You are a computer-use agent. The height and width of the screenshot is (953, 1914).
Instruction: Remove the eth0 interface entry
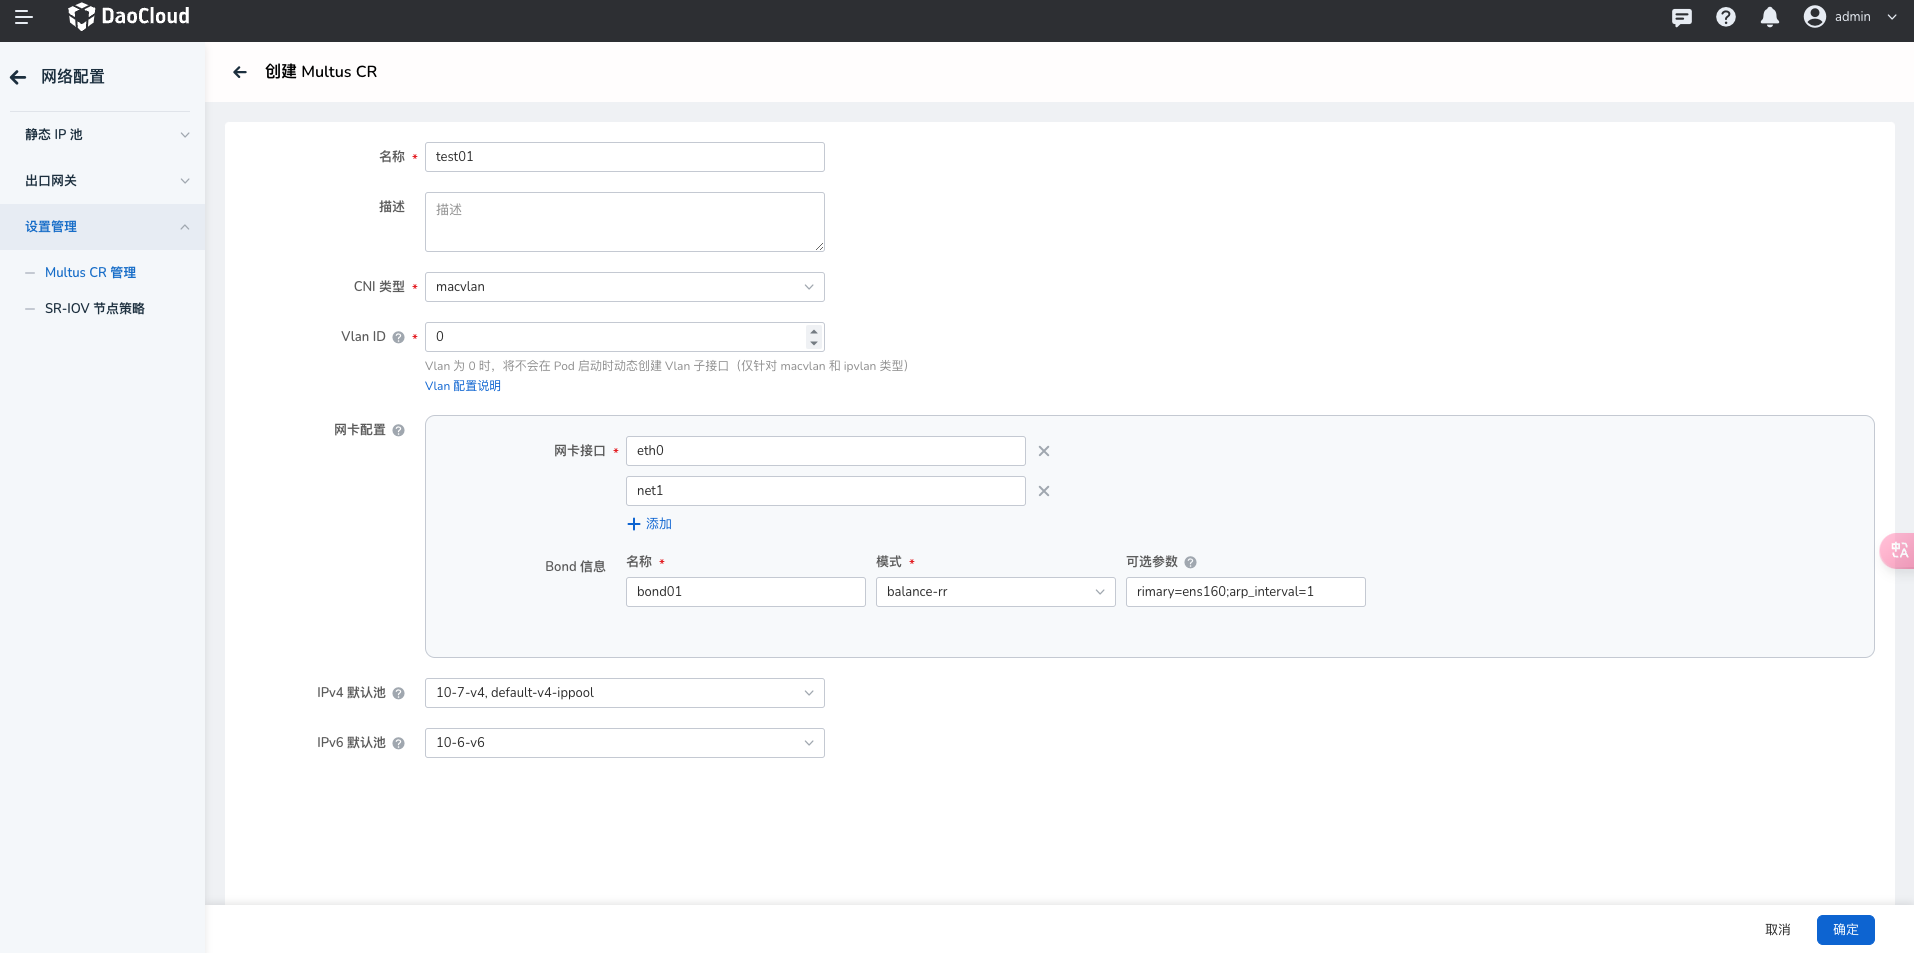[x=1044, y=451]
